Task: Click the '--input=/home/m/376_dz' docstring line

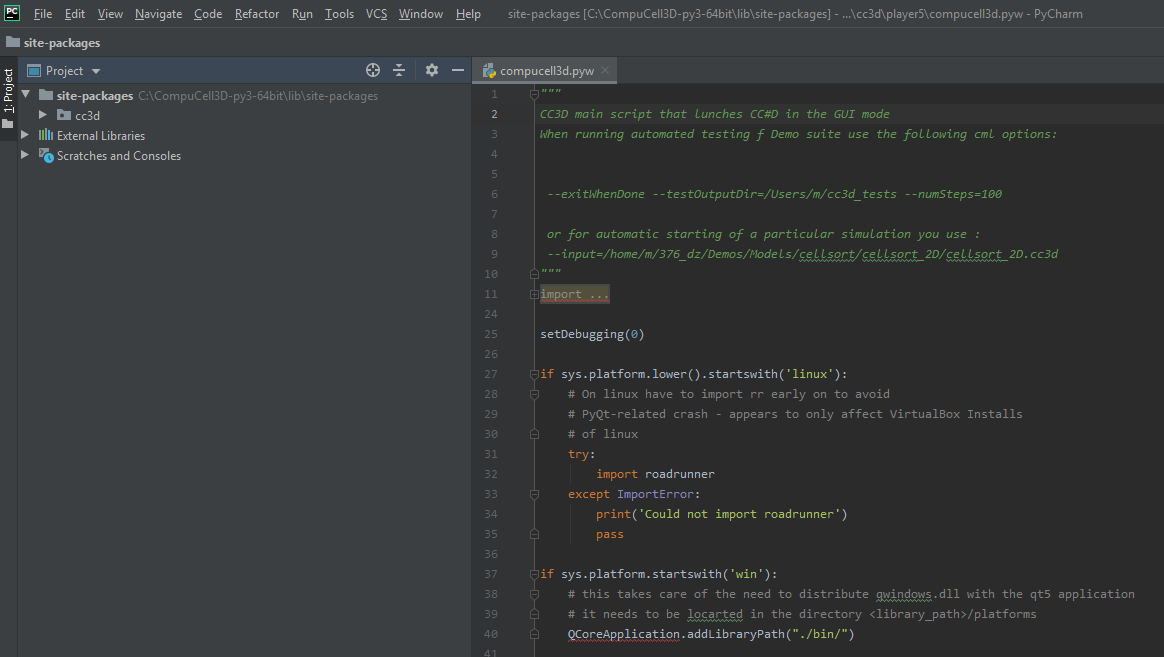Action: (x=802, y=254)
